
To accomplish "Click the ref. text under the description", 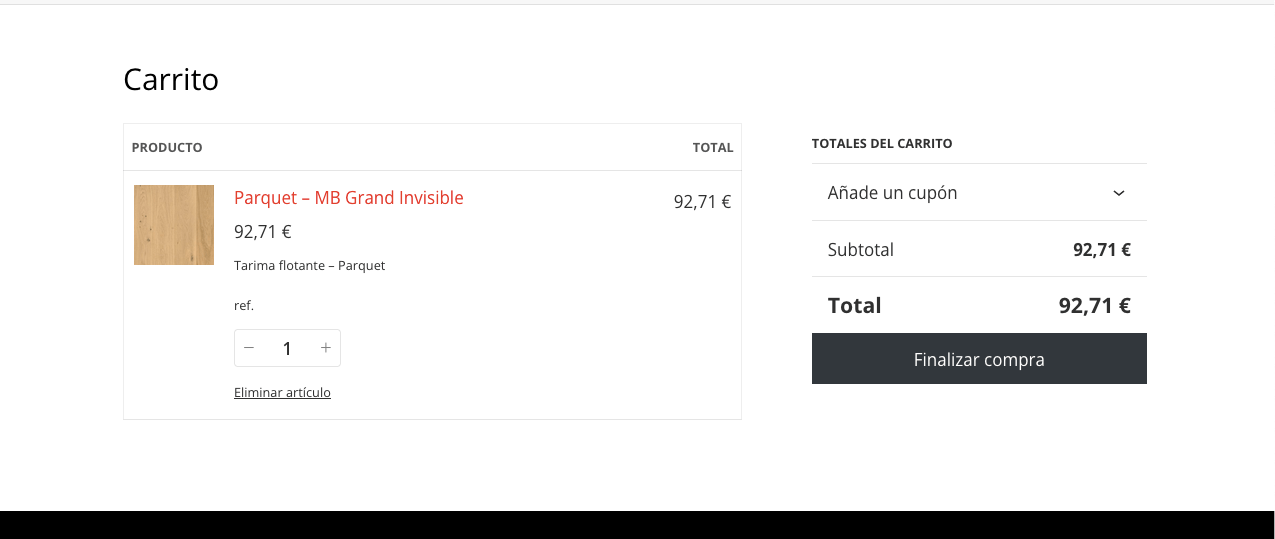I will click(x=244, y=306).
